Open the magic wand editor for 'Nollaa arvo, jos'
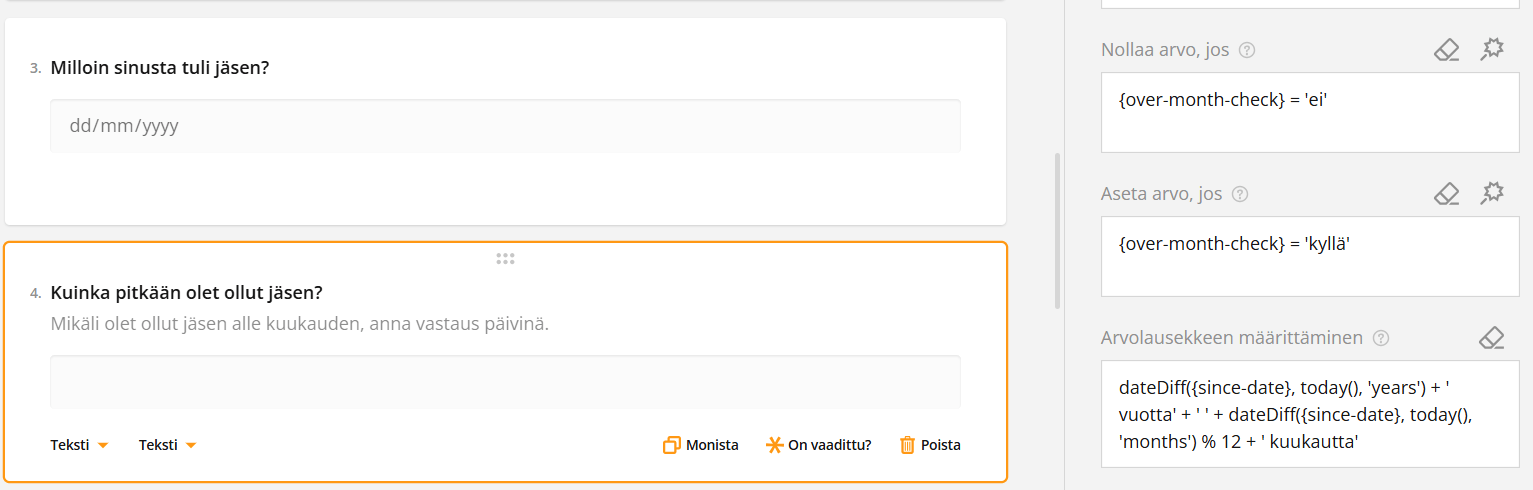Viewport: 1533px width, 490px height. [1492, 49]
